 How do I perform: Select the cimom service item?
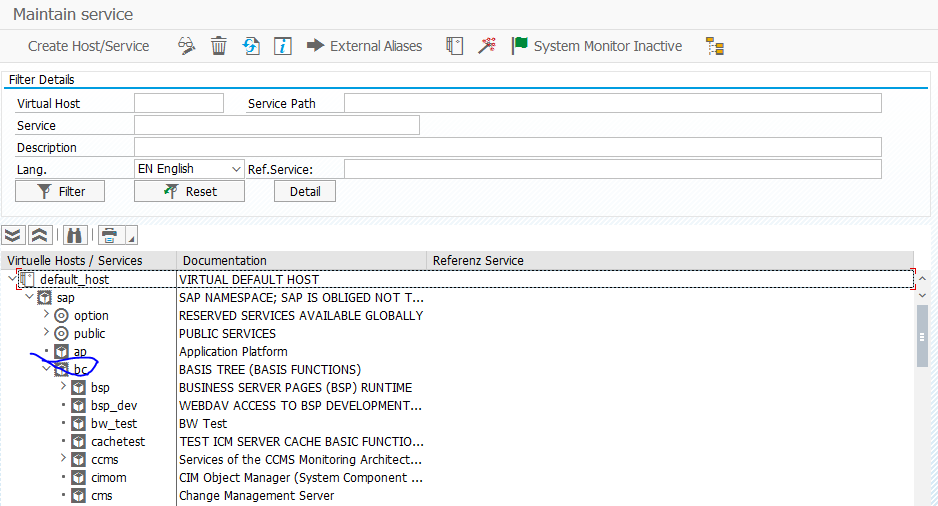coord(109,477)
